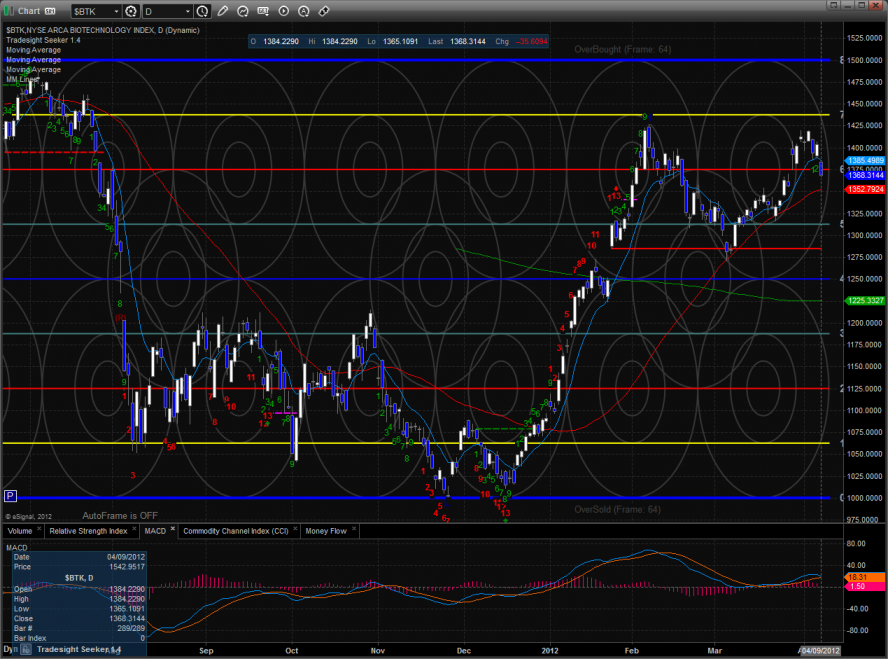Viewport: 888px width, 659px height.
Task: Close the Money Flow tab
Action: [x=351, y=529]
